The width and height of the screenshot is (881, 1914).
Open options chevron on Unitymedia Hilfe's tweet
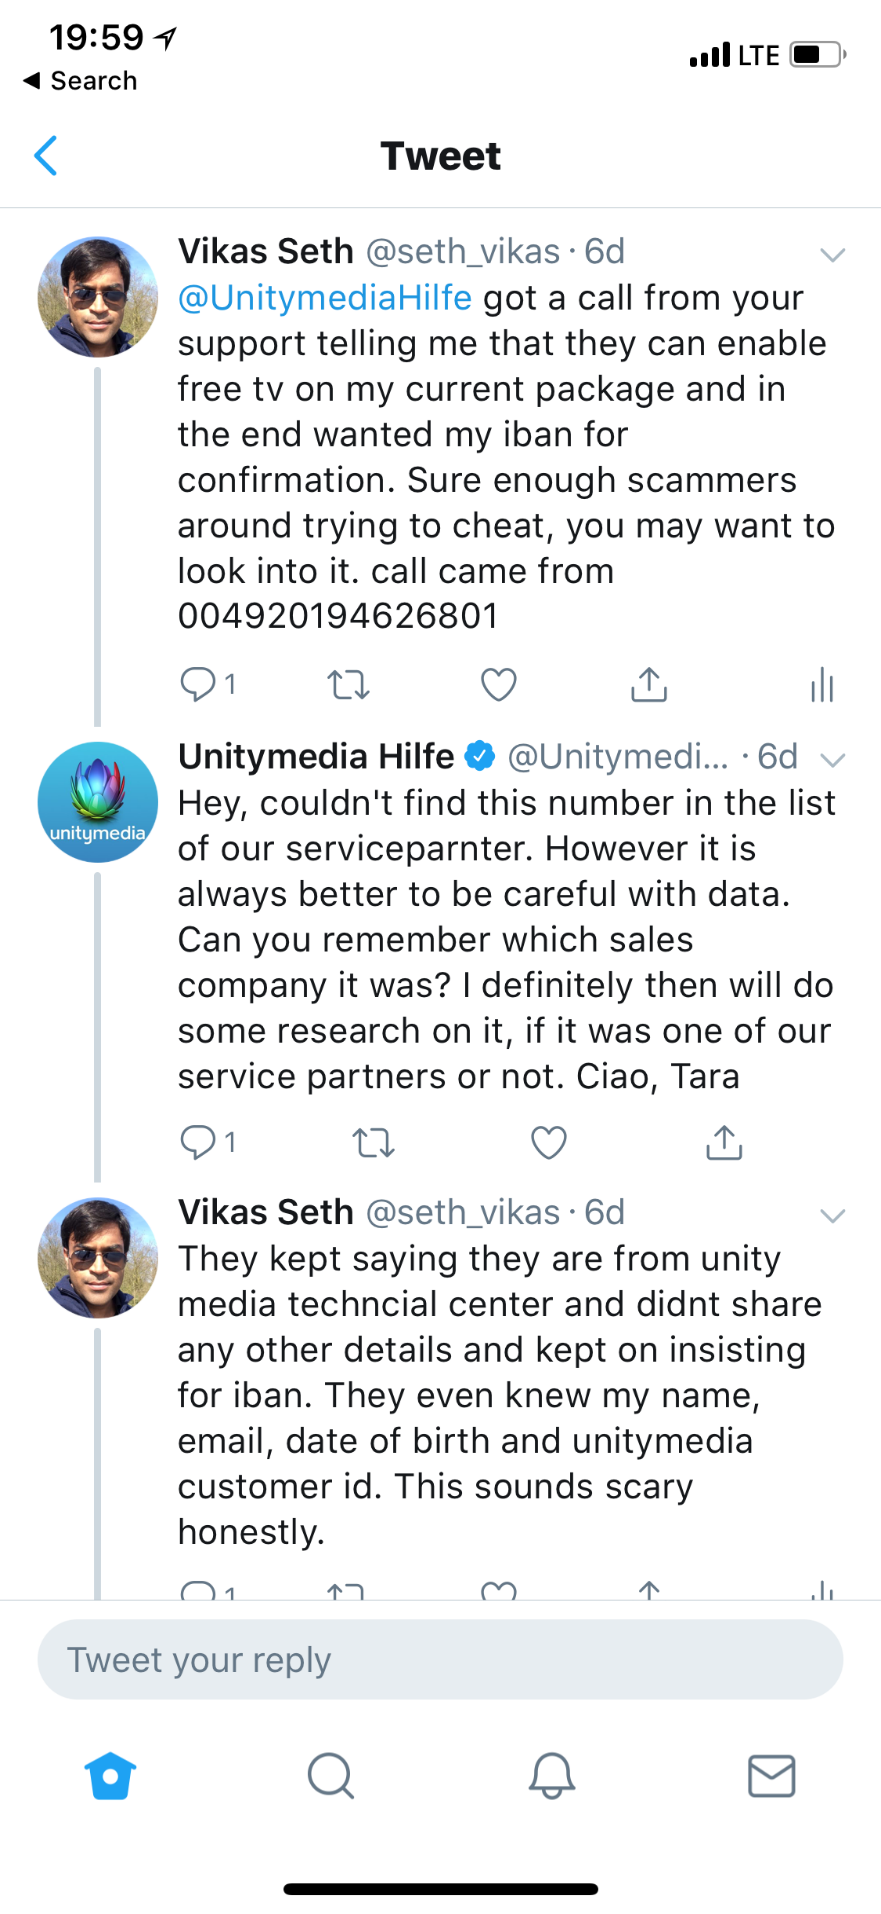tap(832, 759)
